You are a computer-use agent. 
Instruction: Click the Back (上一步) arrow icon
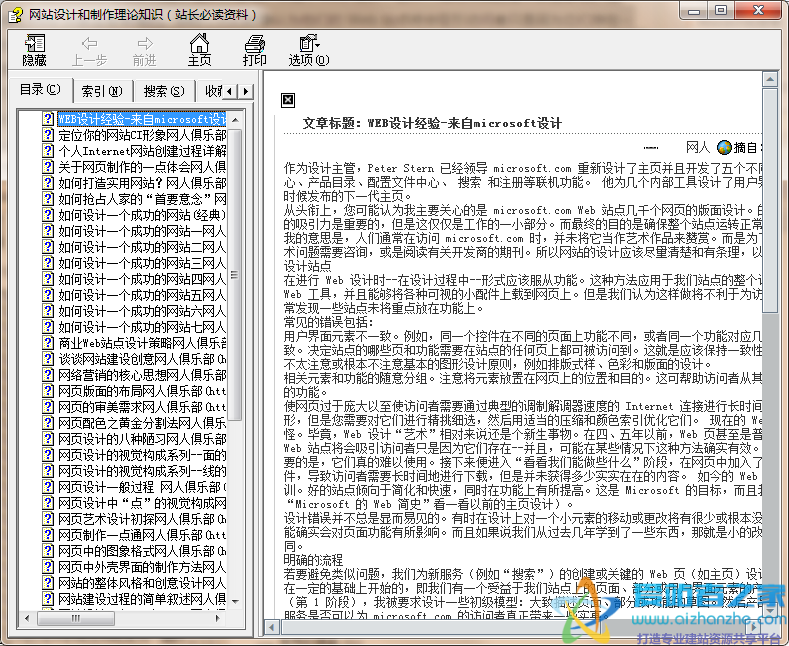tap(89, 44)
